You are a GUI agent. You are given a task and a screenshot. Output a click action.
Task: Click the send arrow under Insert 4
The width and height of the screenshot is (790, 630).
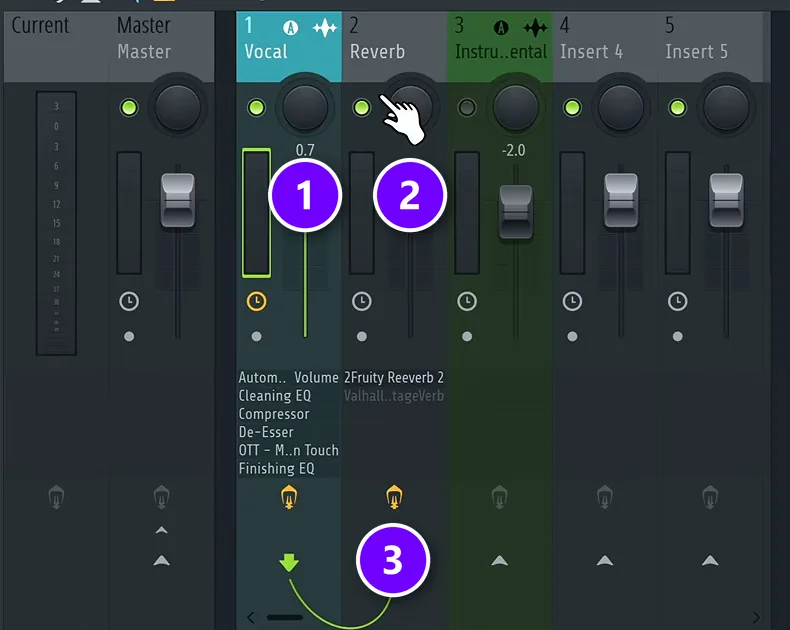pyautogui.click(x=605, y=560)
